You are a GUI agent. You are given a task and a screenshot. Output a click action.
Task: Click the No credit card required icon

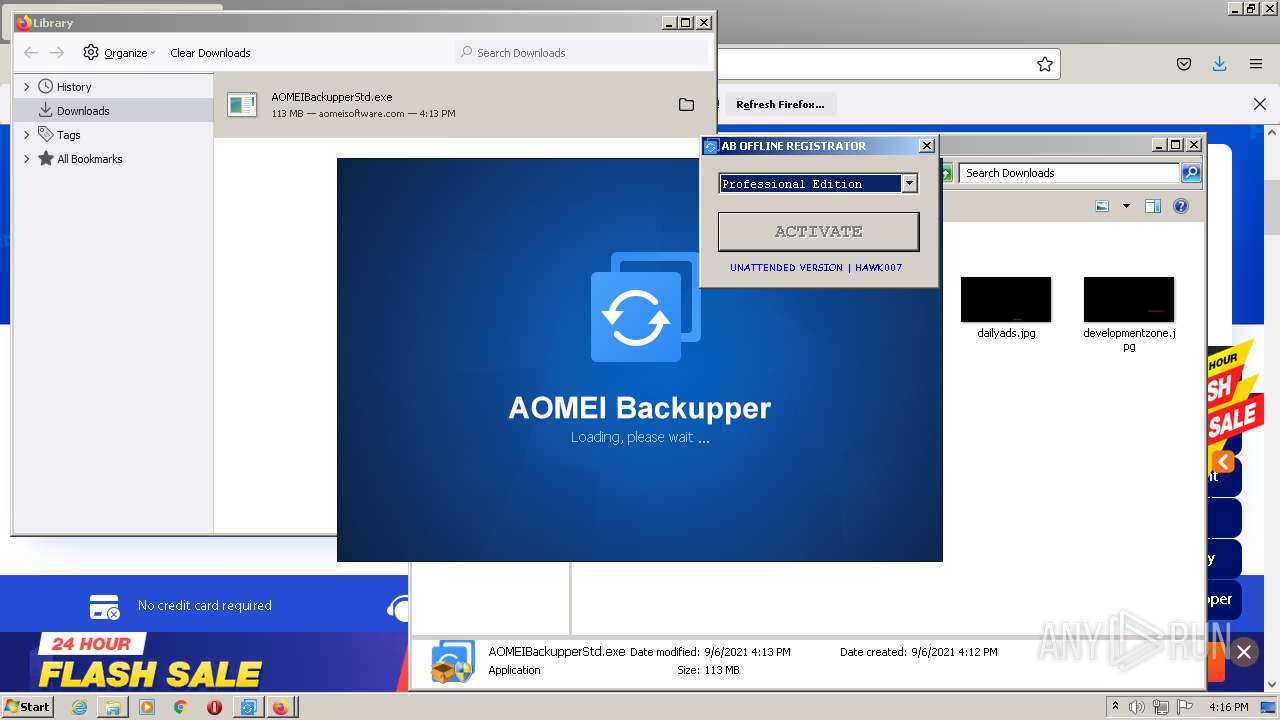(104, 607)
